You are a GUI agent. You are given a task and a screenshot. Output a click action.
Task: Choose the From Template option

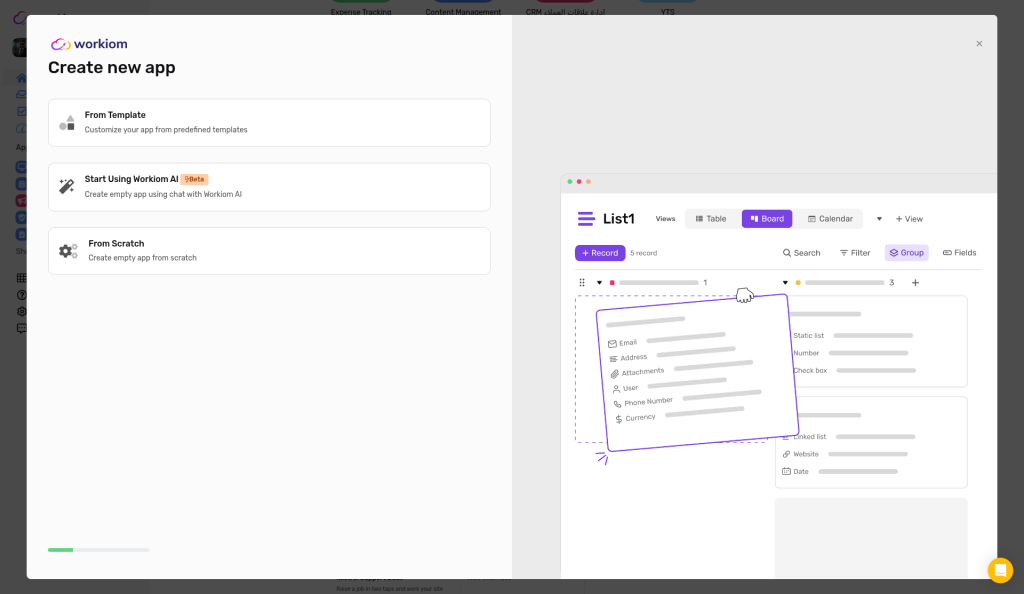tap(269, 123)
